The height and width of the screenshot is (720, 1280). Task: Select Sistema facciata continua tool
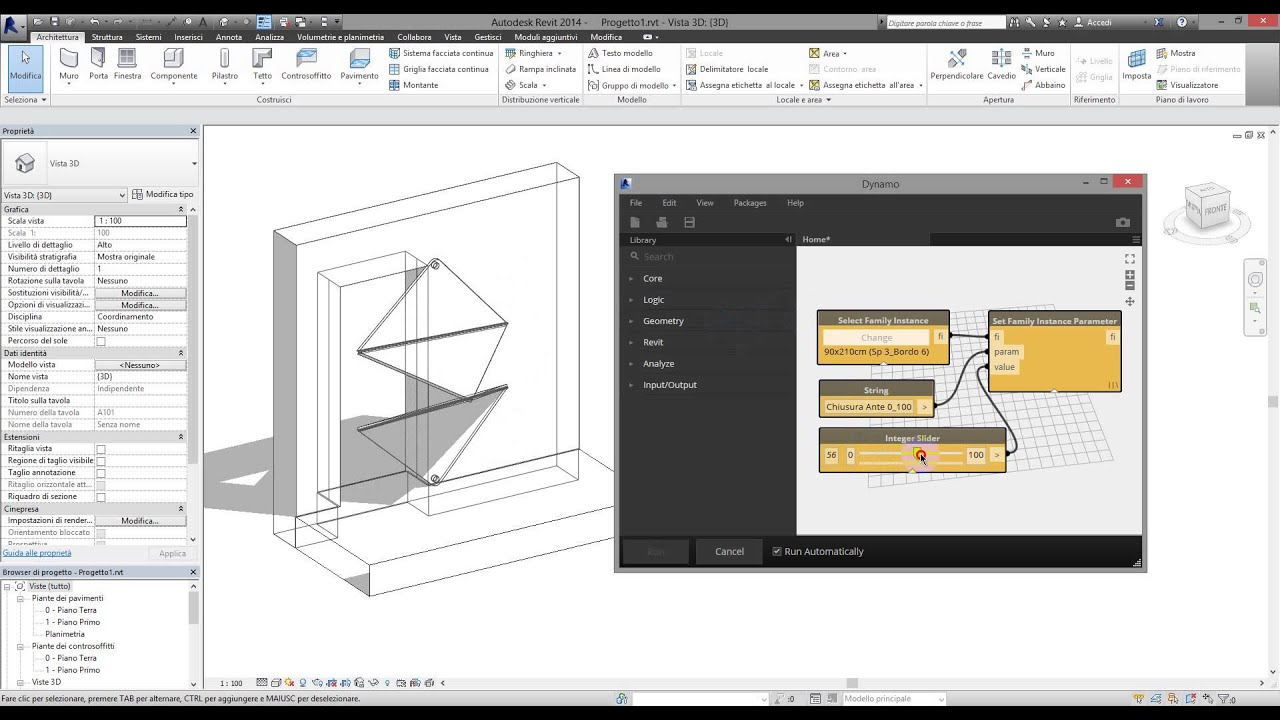441,53
